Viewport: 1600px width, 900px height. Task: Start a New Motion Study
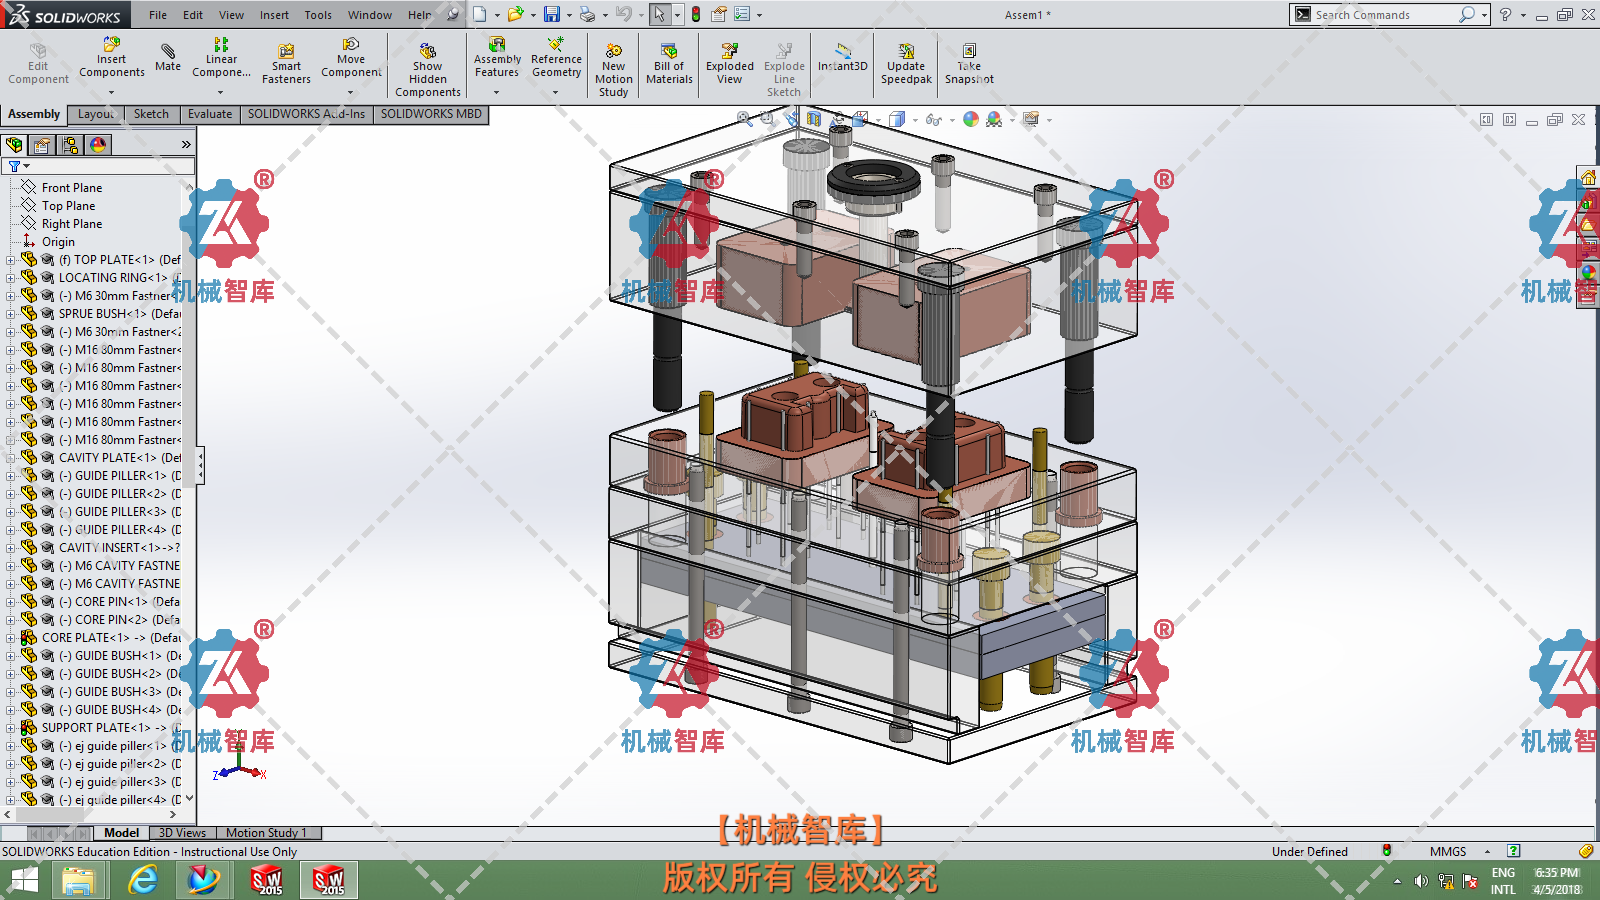613,70
